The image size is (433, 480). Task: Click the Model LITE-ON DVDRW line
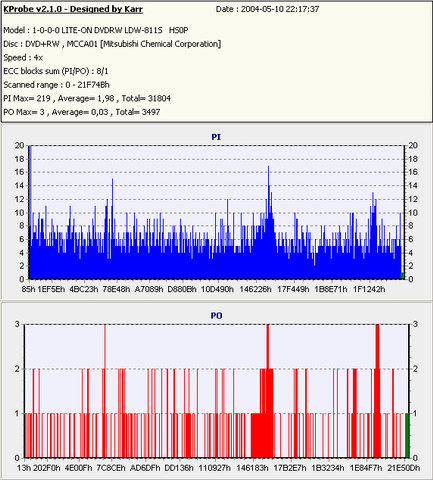tap(96, 30)
